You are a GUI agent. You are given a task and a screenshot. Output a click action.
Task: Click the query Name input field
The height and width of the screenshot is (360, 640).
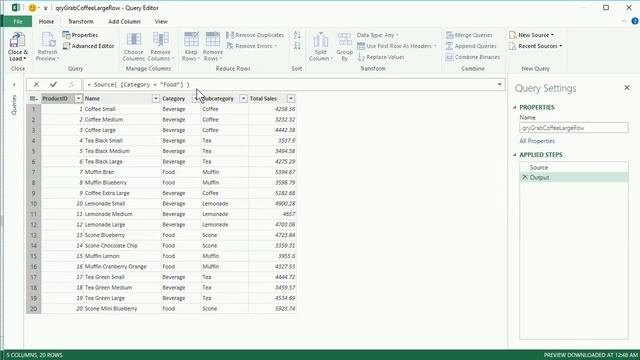tap(573, 128)
